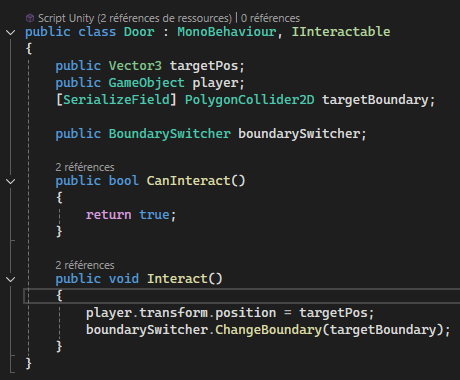Image resolution: width=460 pixels, height=380 pixels.
Task: Click the Door class name
Action: pos(139,32)
